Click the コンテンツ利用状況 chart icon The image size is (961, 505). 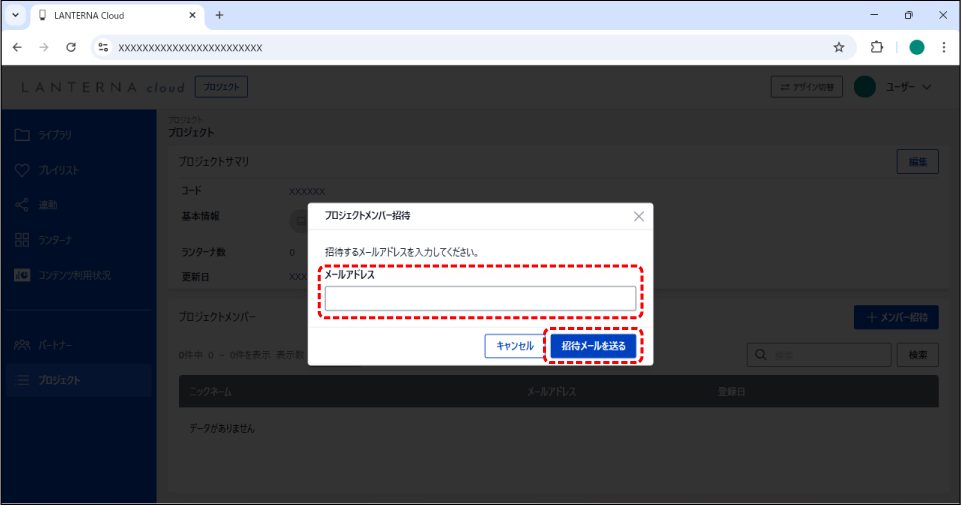22,275
